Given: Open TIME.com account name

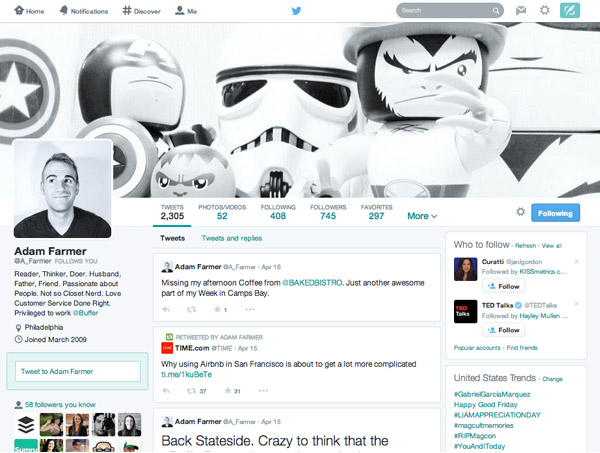Looking at the screenshot, I should pos(192,348).
